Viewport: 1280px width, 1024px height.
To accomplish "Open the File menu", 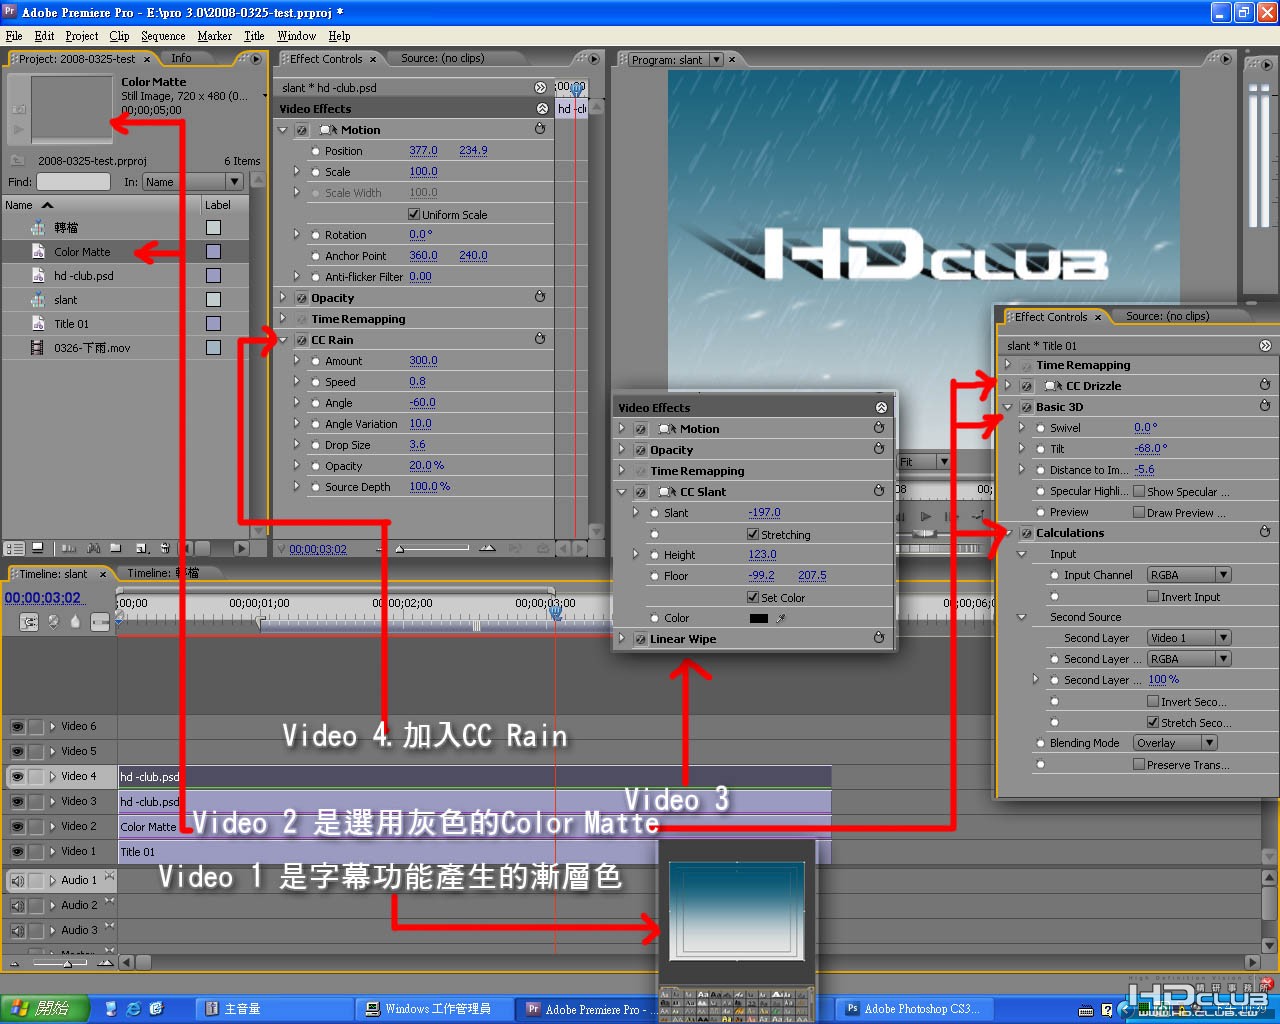I will point(14,36).
